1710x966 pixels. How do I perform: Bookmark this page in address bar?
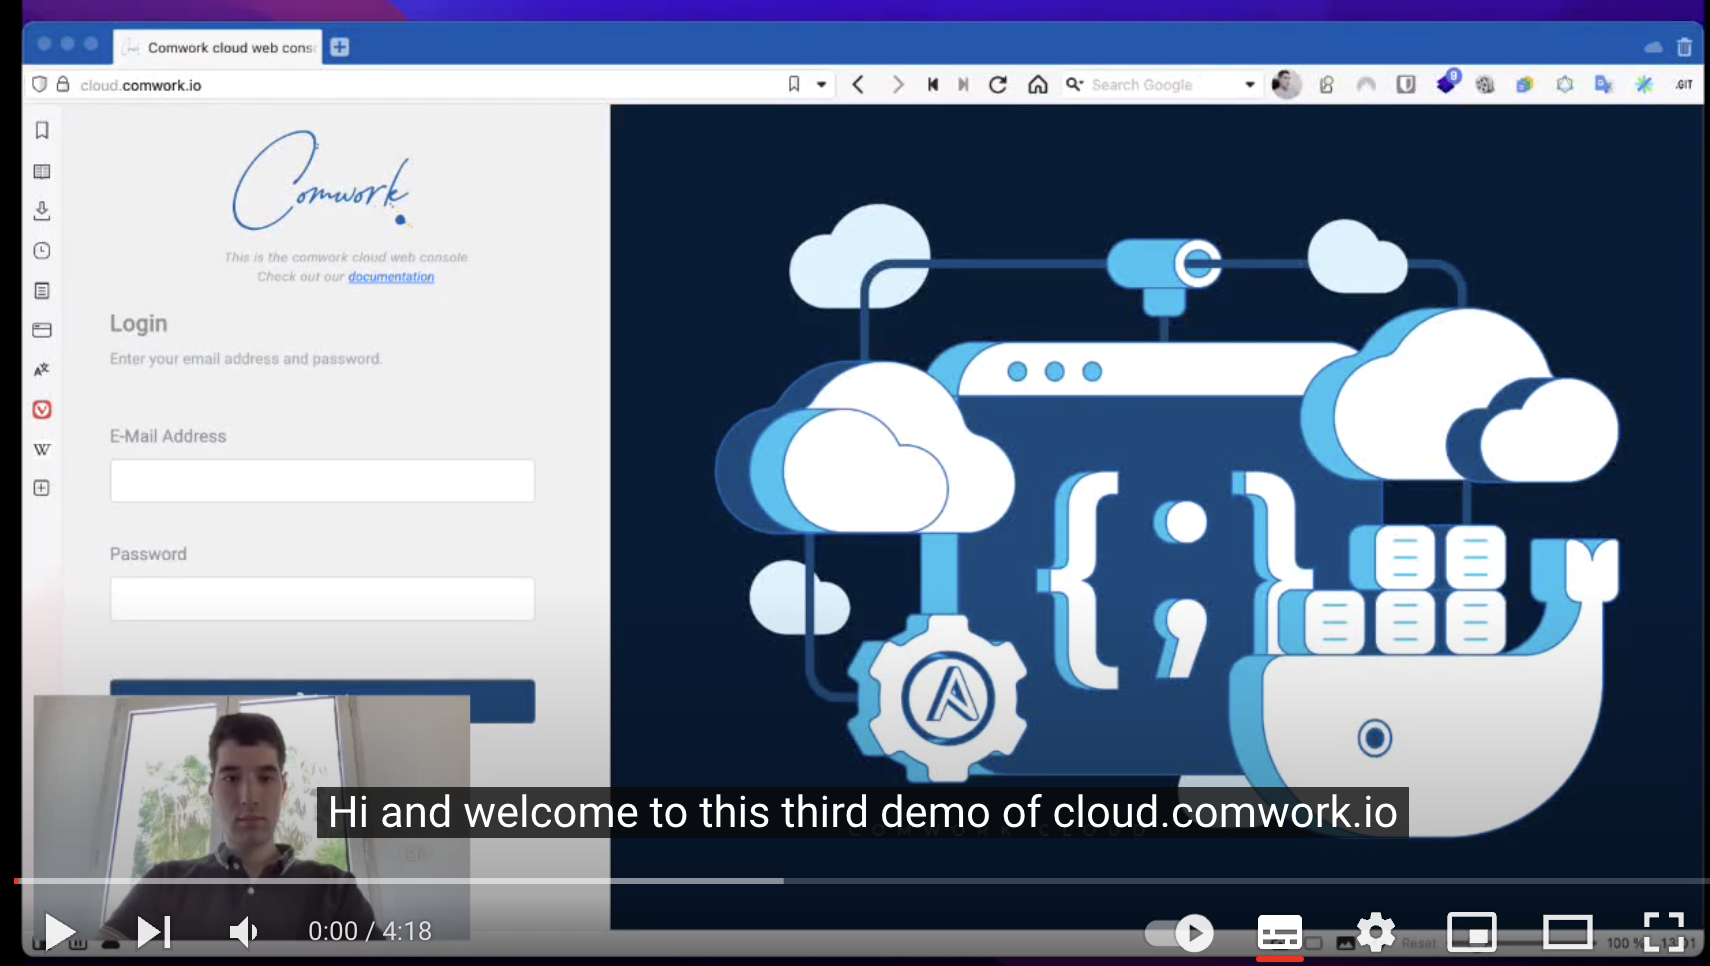tap(794, 84)
